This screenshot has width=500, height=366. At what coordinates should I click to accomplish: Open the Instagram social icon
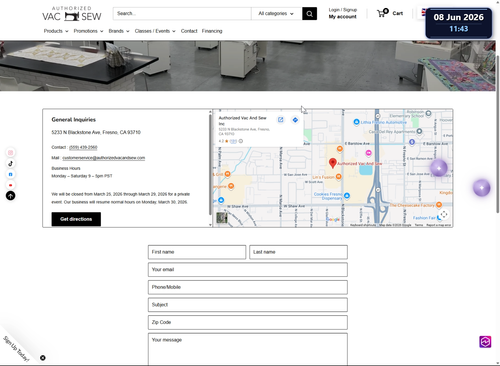coord(10,153)
